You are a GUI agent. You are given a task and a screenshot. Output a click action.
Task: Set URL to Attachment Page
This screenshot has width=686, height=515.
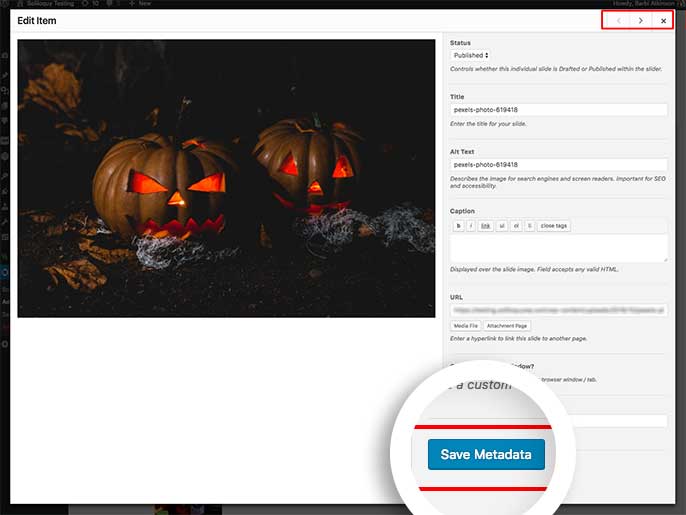coord(507,326)
